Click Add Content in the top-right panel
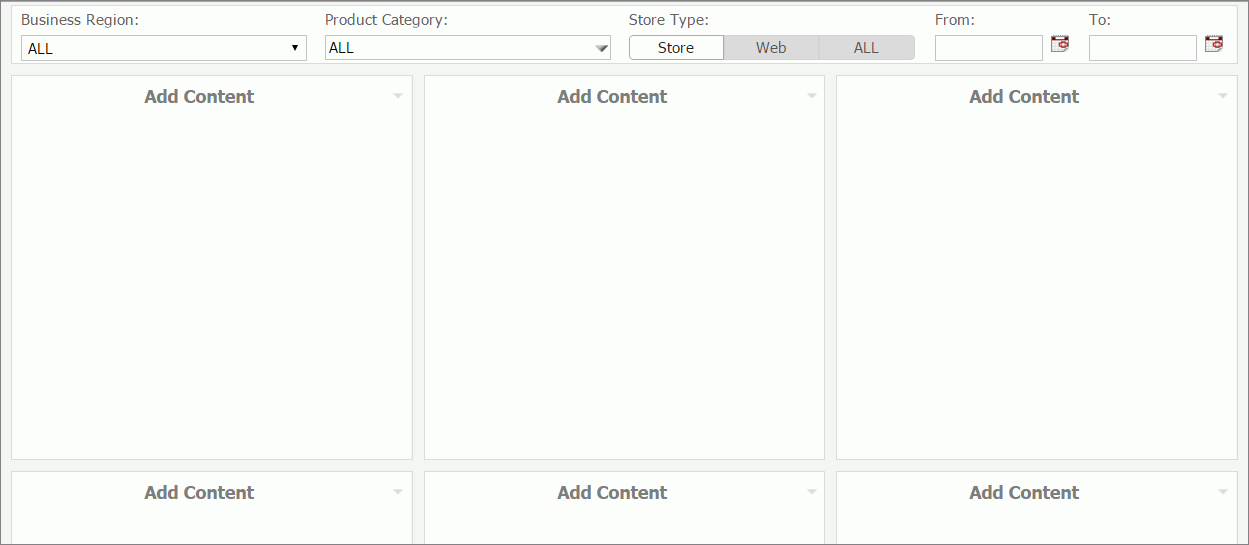 (x=1024, y=97)
